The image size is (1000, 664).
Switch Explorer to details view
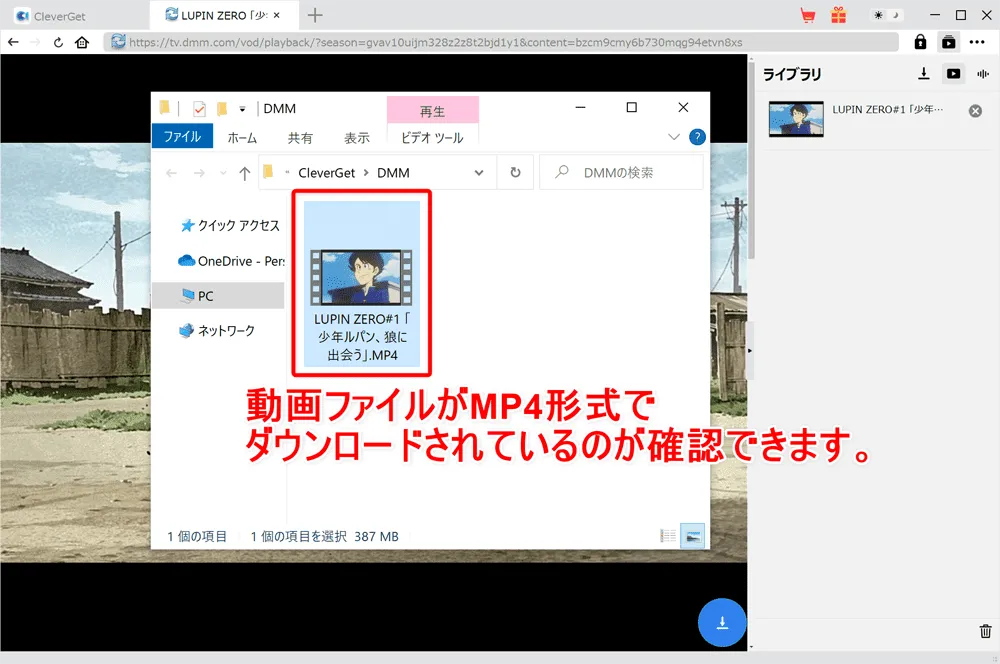pos(668,536)
